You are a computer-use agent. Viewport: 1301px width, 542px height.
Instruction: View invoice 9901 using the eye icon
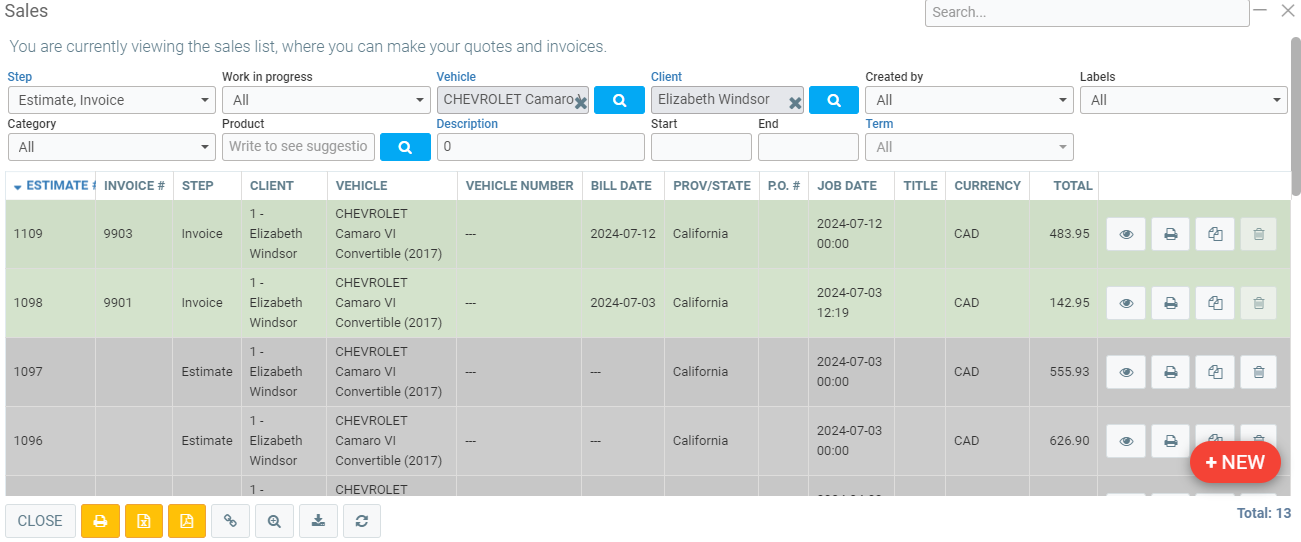(x=1126, y=303)
